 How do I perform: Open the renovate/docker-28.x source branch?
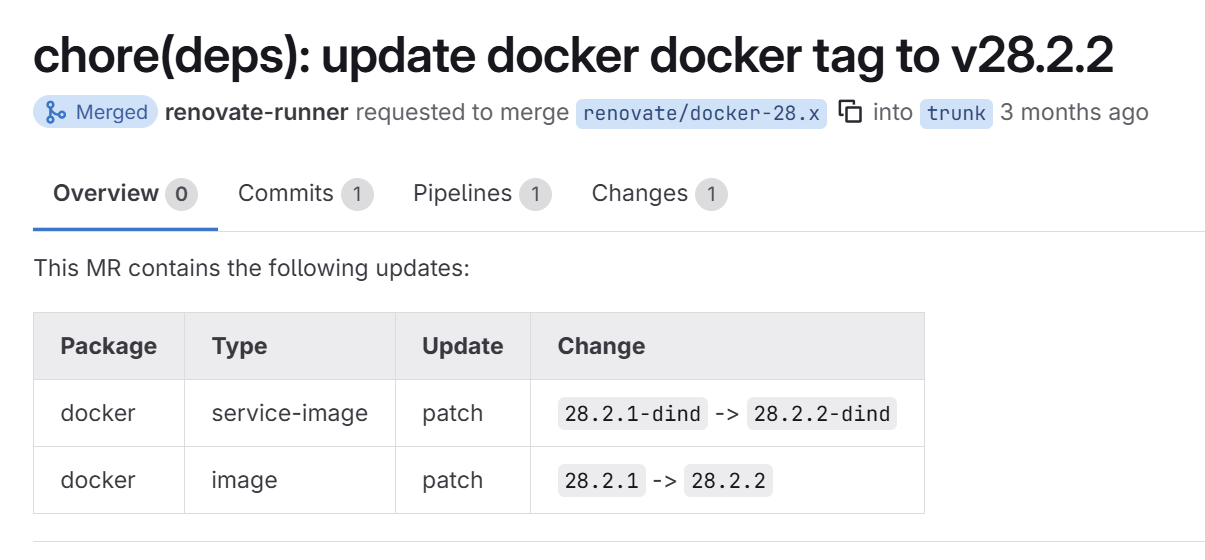point(701,113)
